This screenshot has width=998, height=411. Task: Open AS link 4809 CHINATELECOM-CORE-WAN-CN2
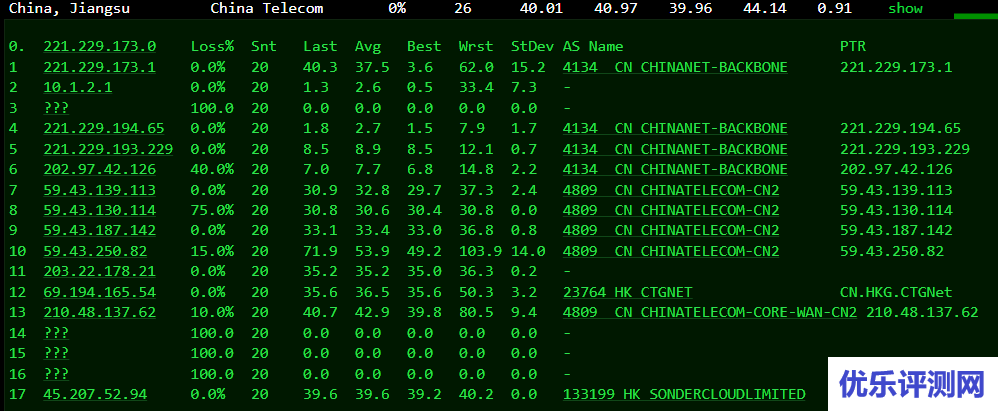(x=710, y=312)
